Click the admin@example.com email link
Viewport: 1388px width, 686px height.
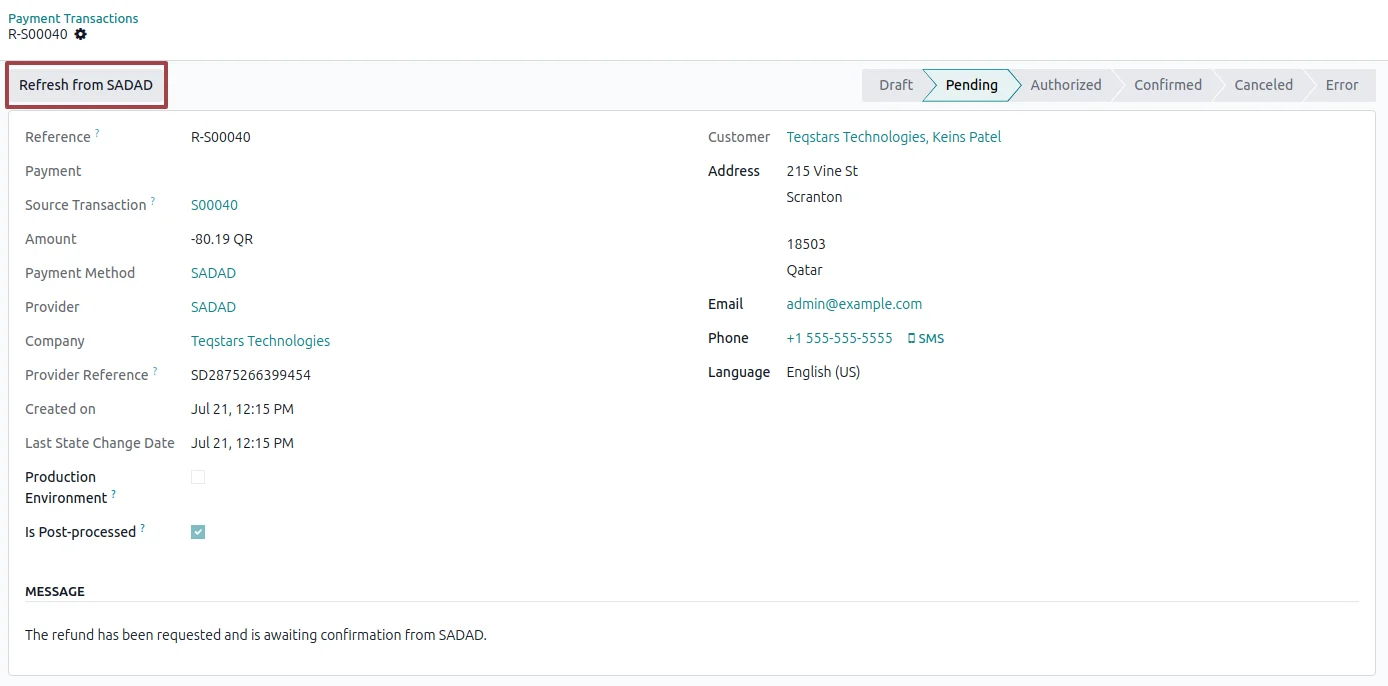click(854, 304)
